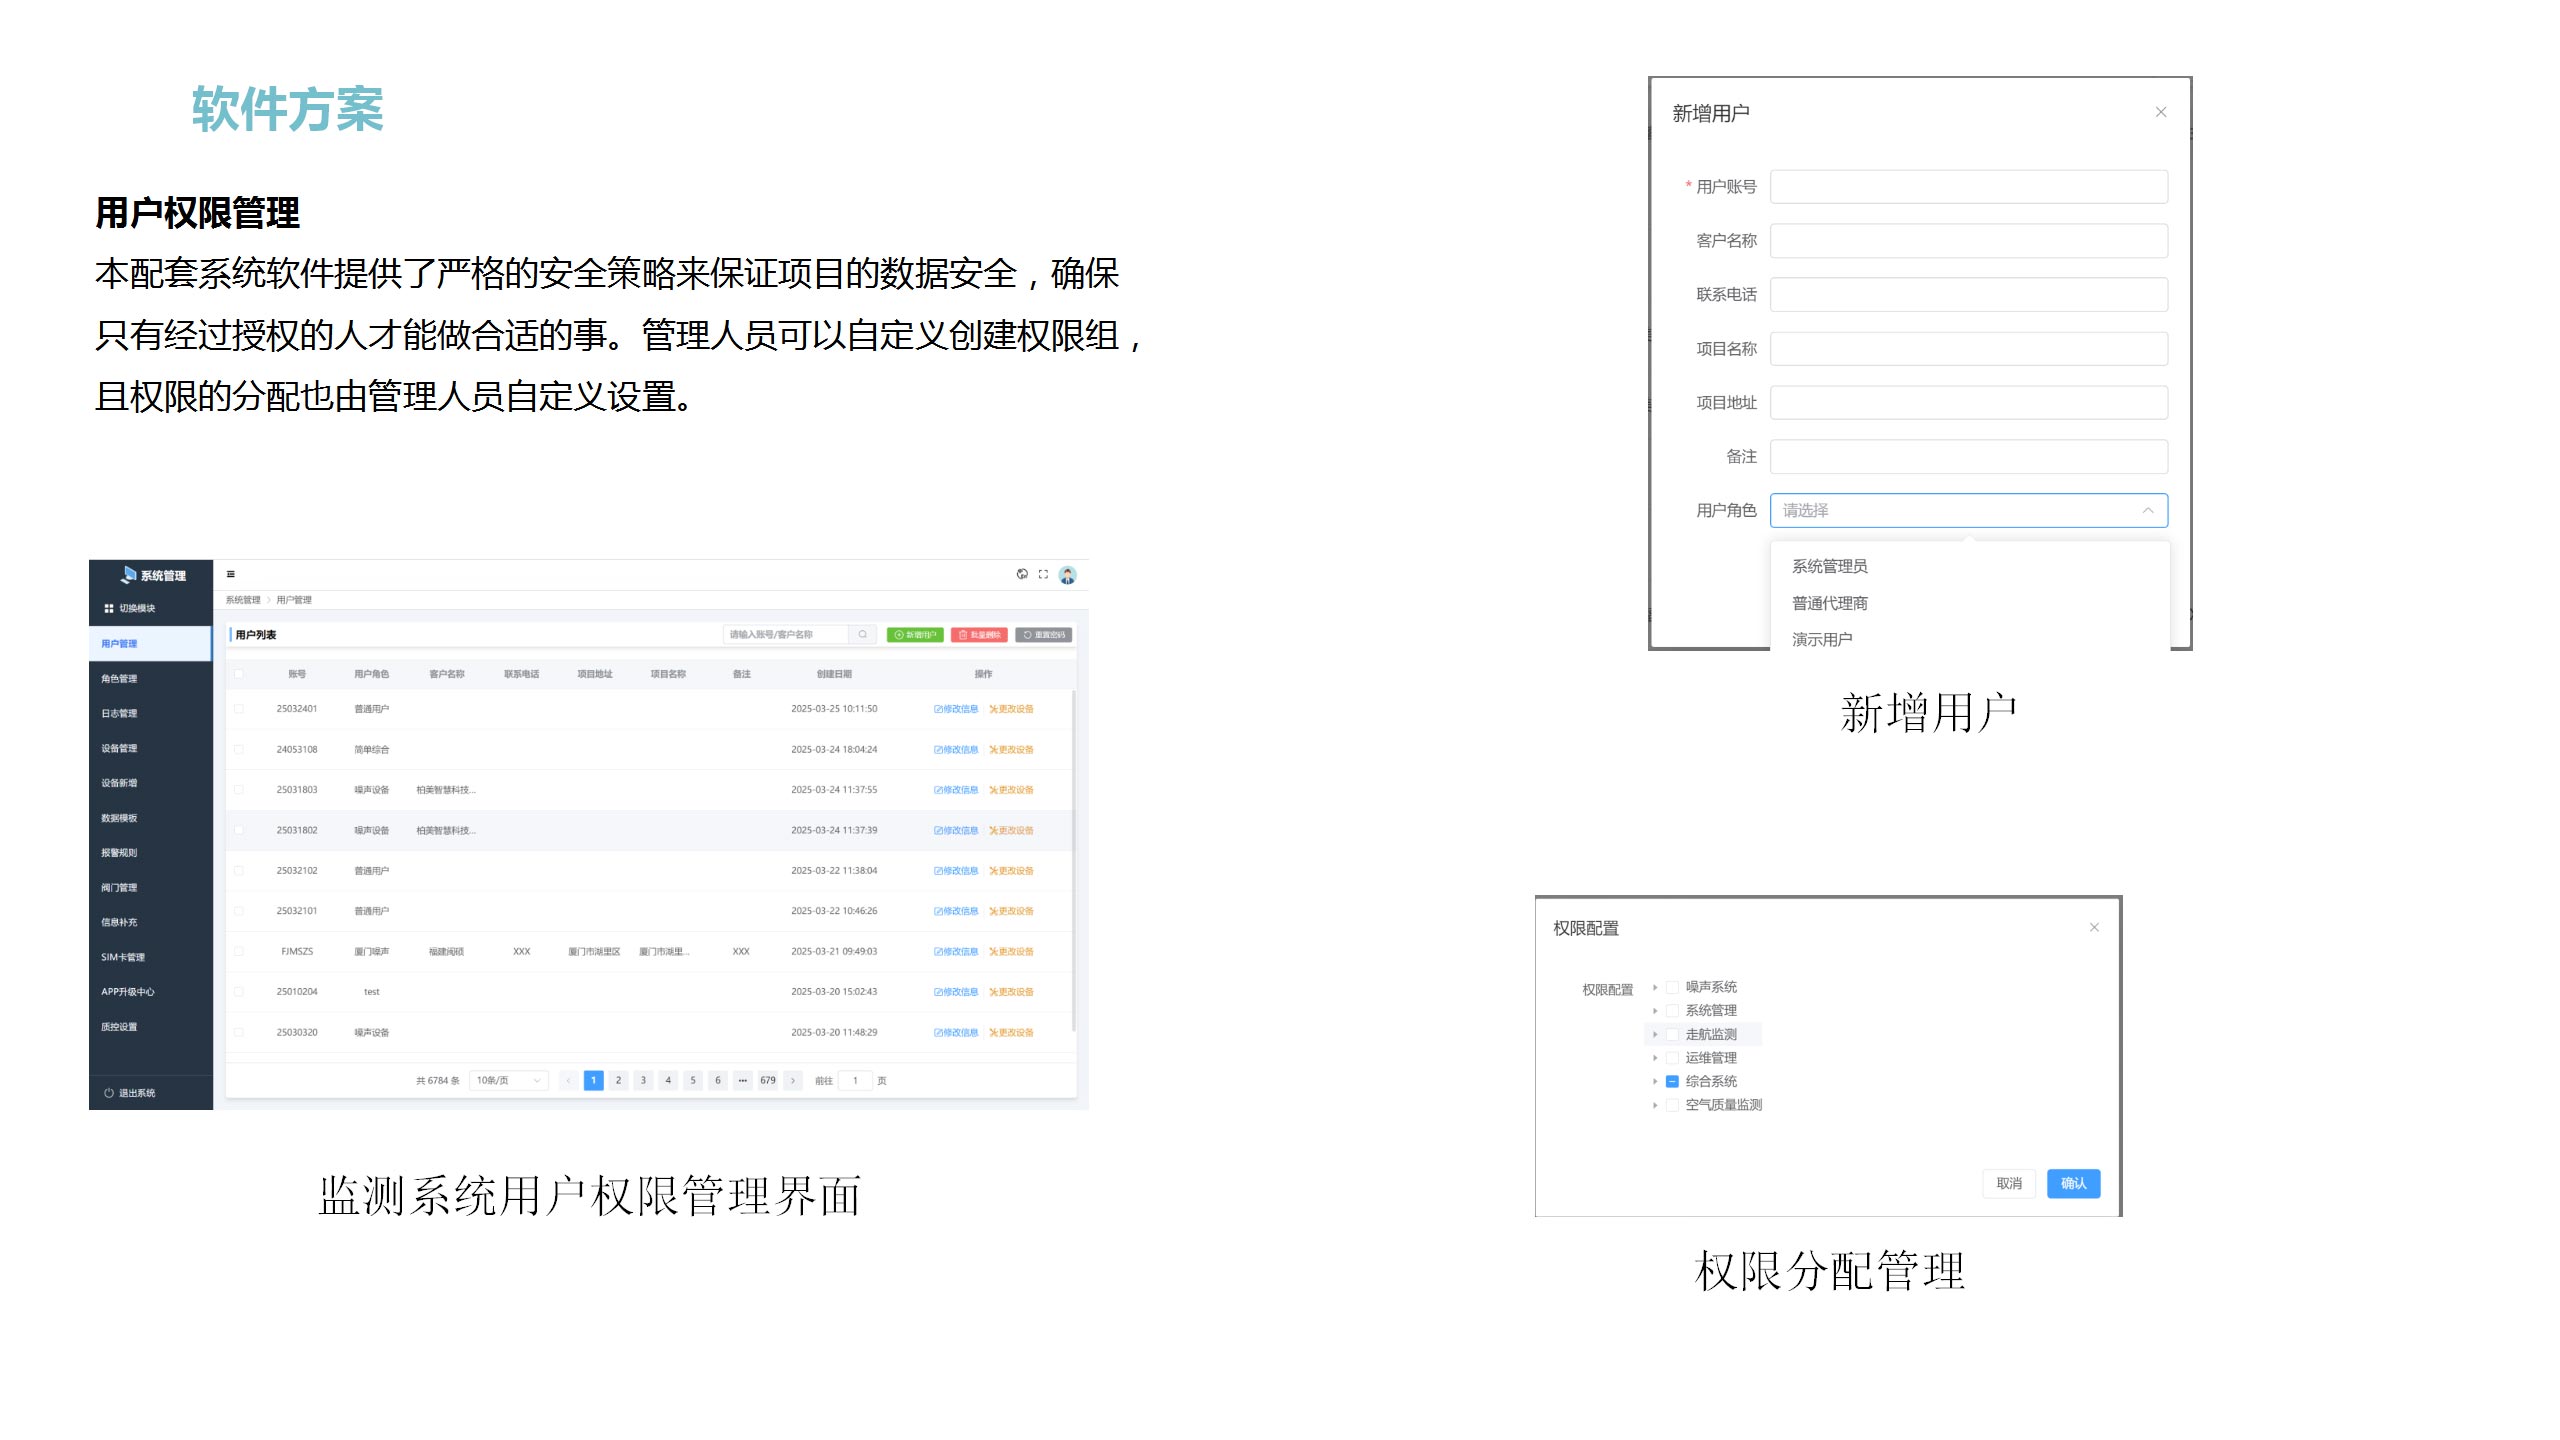Click the search magnifier icon in user list
The width and height of the screenshot is (2560, 1440).
[x=862, y=634]
